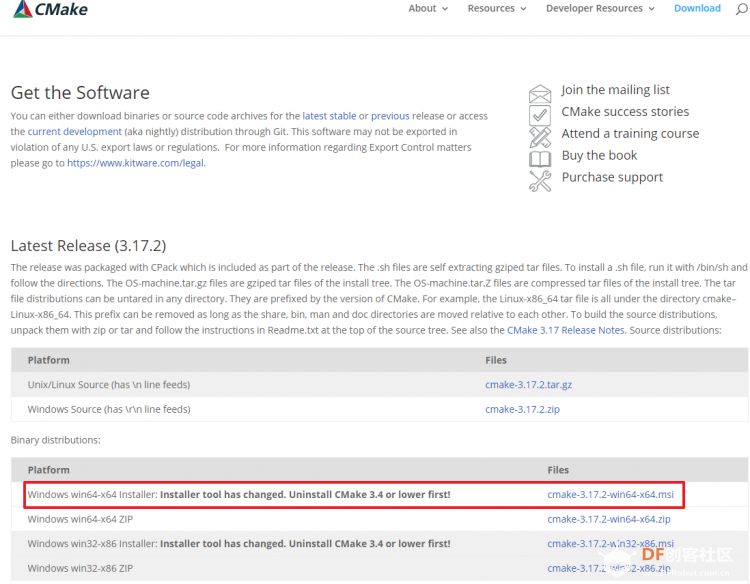Viewport: 750px width, 584px height.
Task: Download cmake-3.17.2-win64-x64.msi installer
Action: (x=610, y=495)
